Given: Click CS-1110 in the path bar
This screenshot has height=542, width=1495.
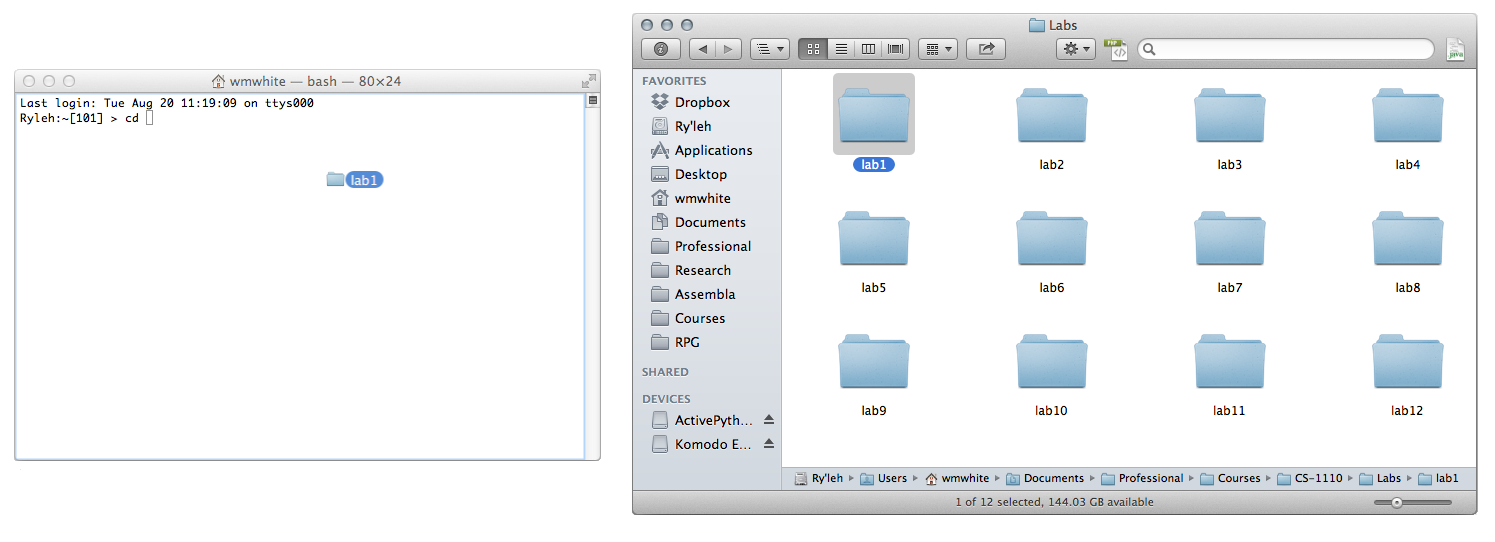Looking at the screenshot, I should pos(1318,478).
